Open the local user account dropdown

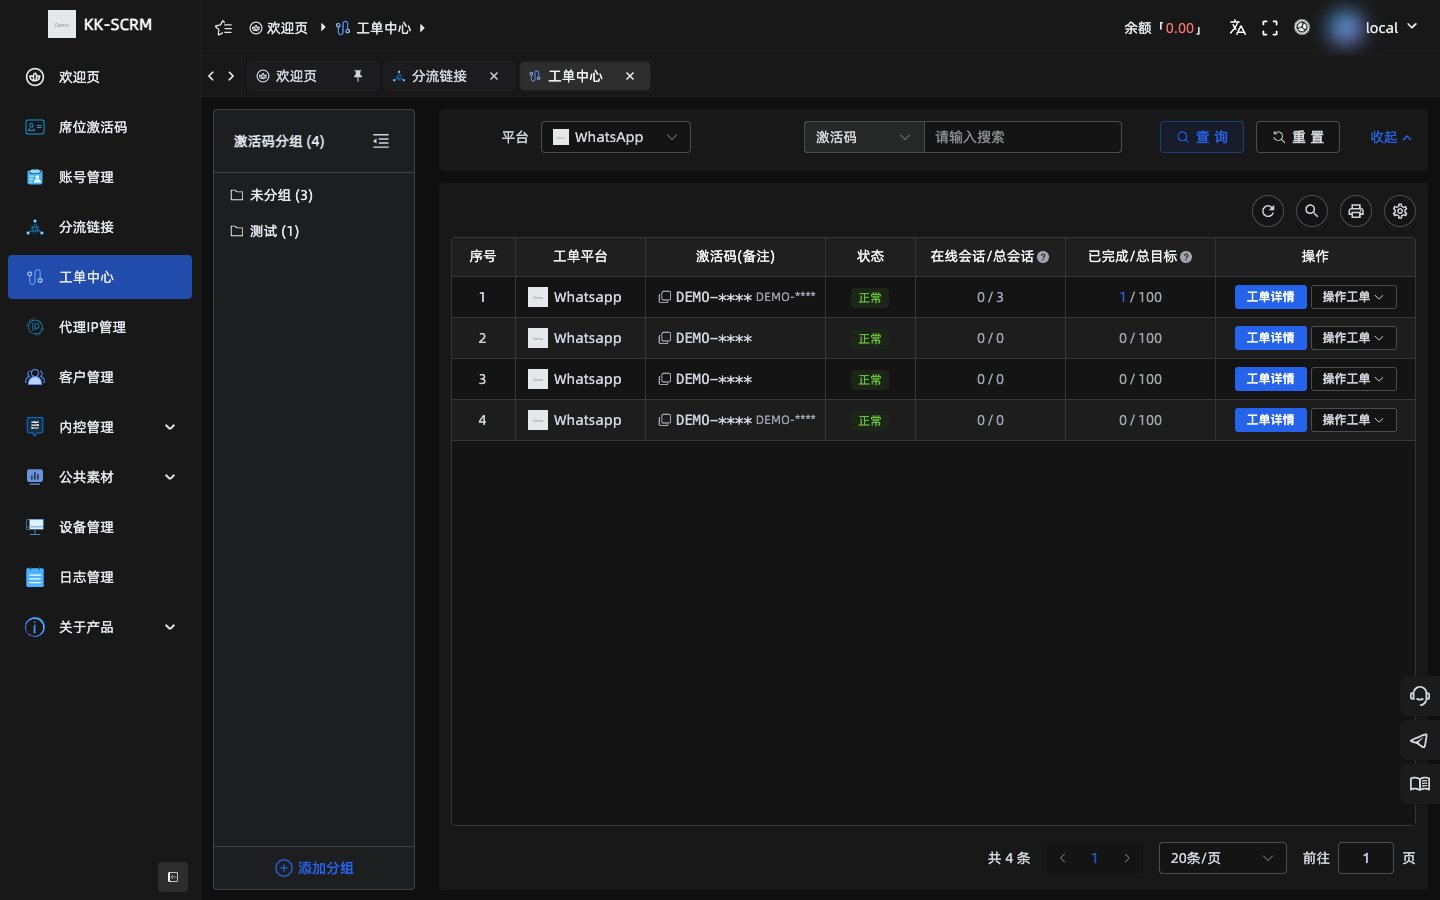[x=1372, y=28]
